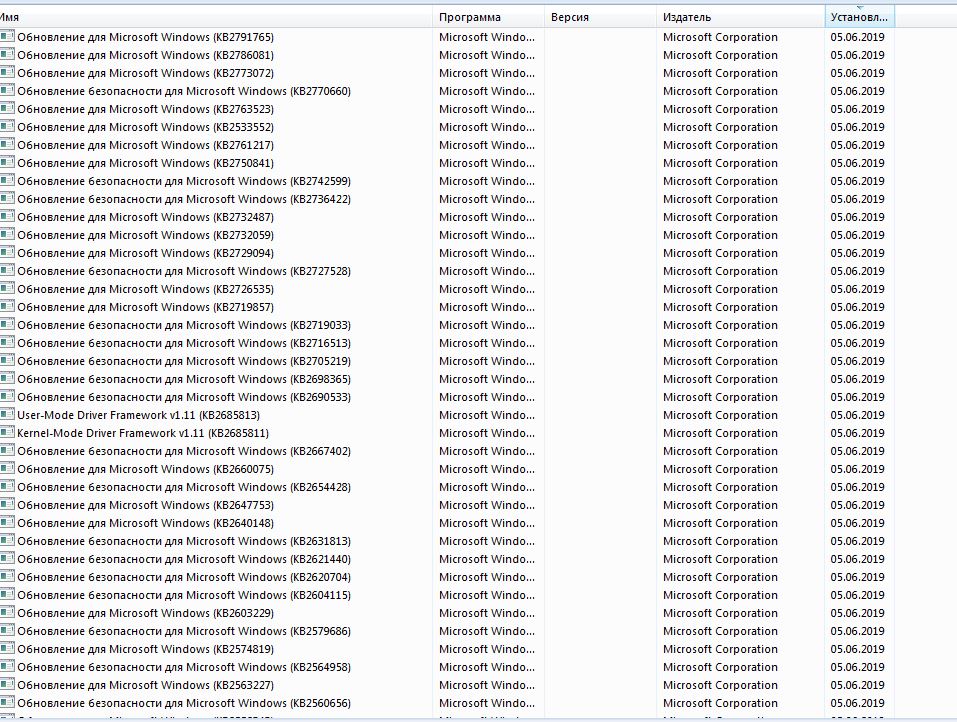Select security update name with KB2620704
The height and width of the screenshot is (722, 957).
[184, 577]
